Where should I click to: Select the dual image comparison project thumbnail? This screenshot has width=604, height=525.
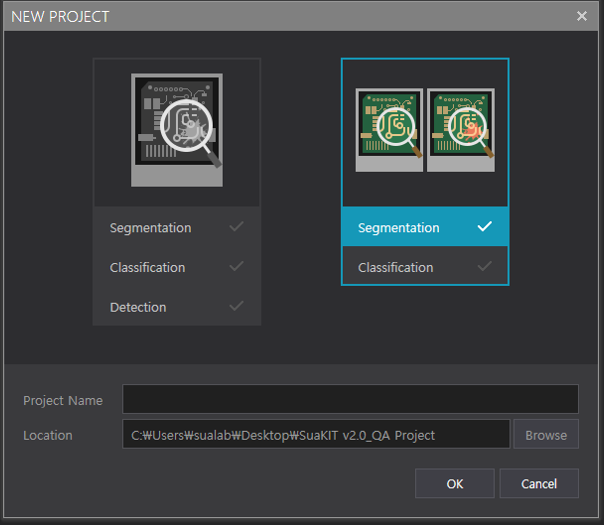click(425, 130)
